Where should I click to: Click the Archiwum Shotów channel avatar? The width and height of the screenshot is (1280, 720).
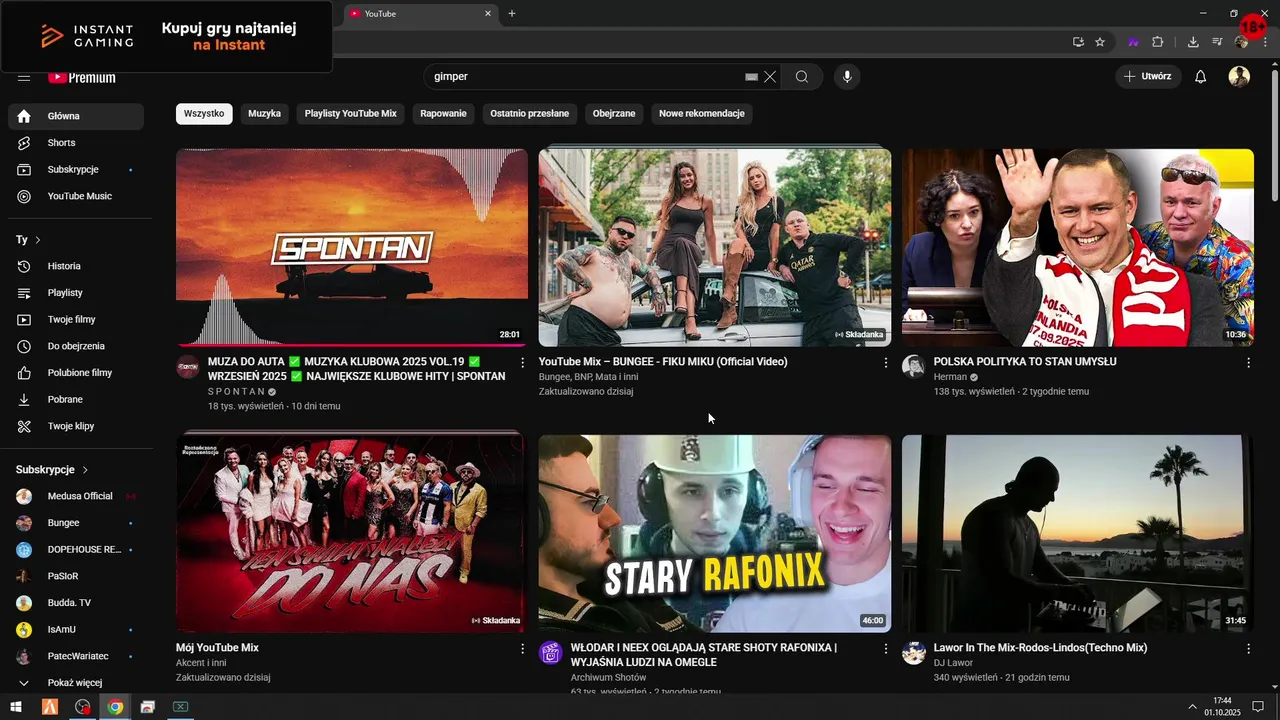pyautogui.click(x=551, y=652)
